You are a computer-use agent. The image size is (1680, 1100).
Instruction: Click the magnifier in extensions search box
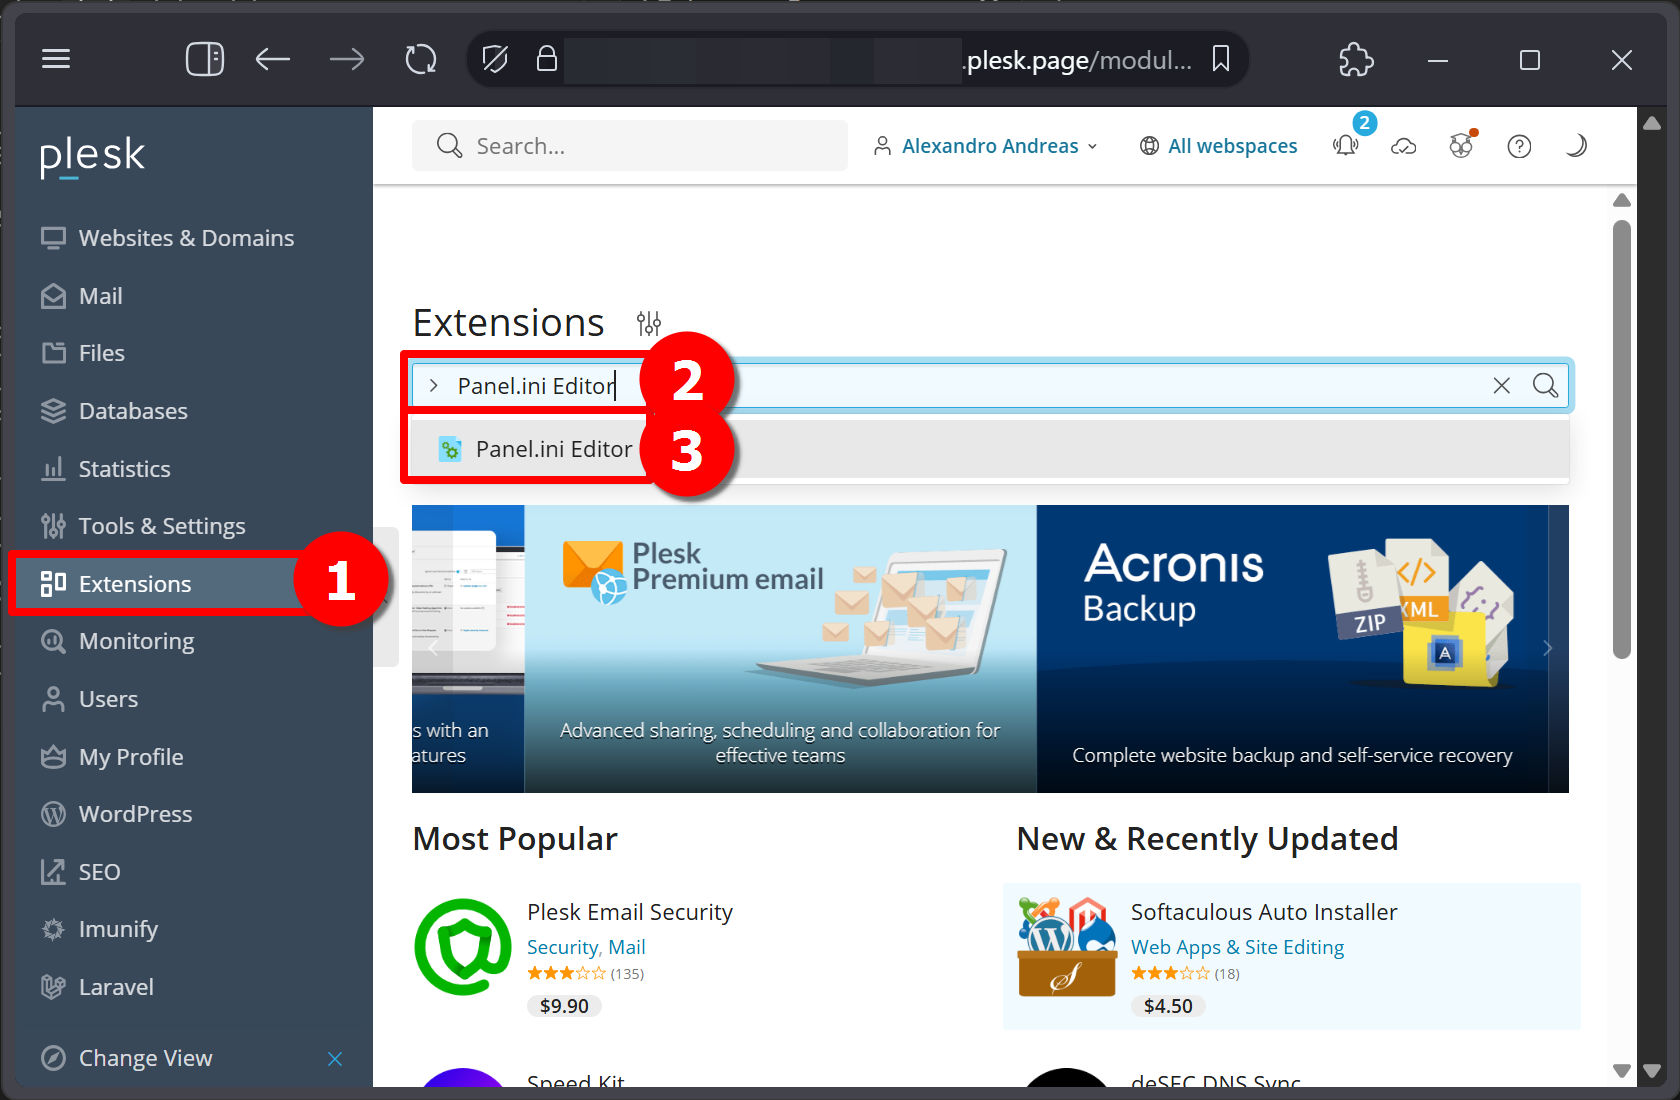pyautogui.click(x=1545, y=385)
